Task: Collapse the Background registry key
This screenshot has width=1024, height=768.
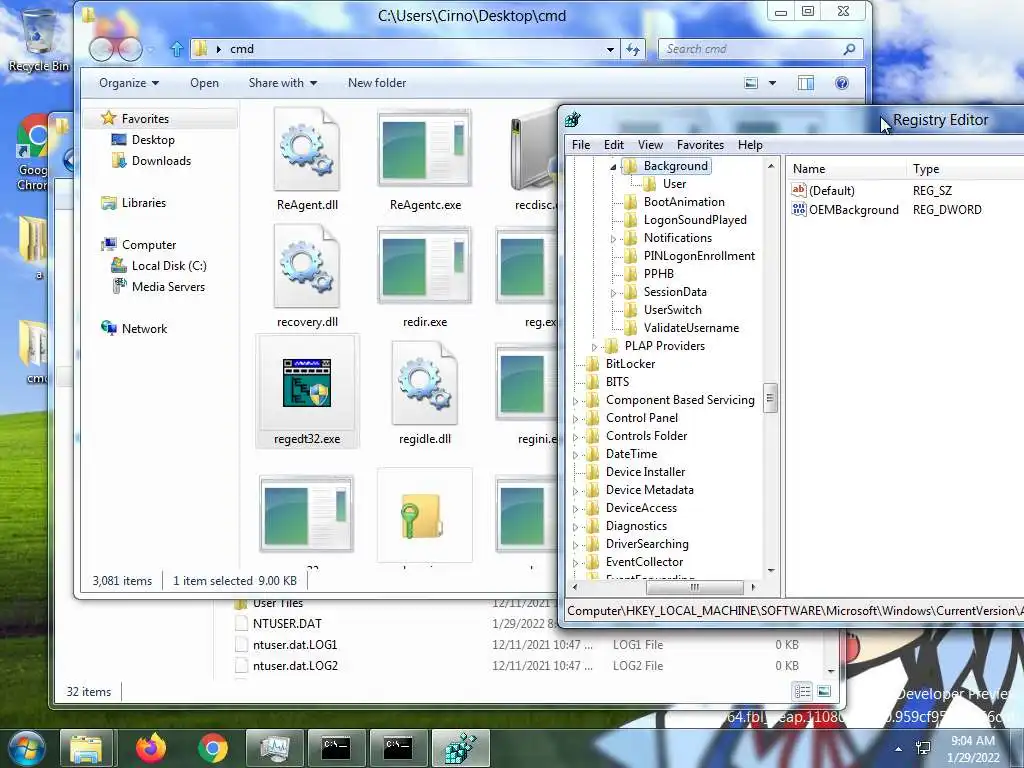Action: pos(613,167)
